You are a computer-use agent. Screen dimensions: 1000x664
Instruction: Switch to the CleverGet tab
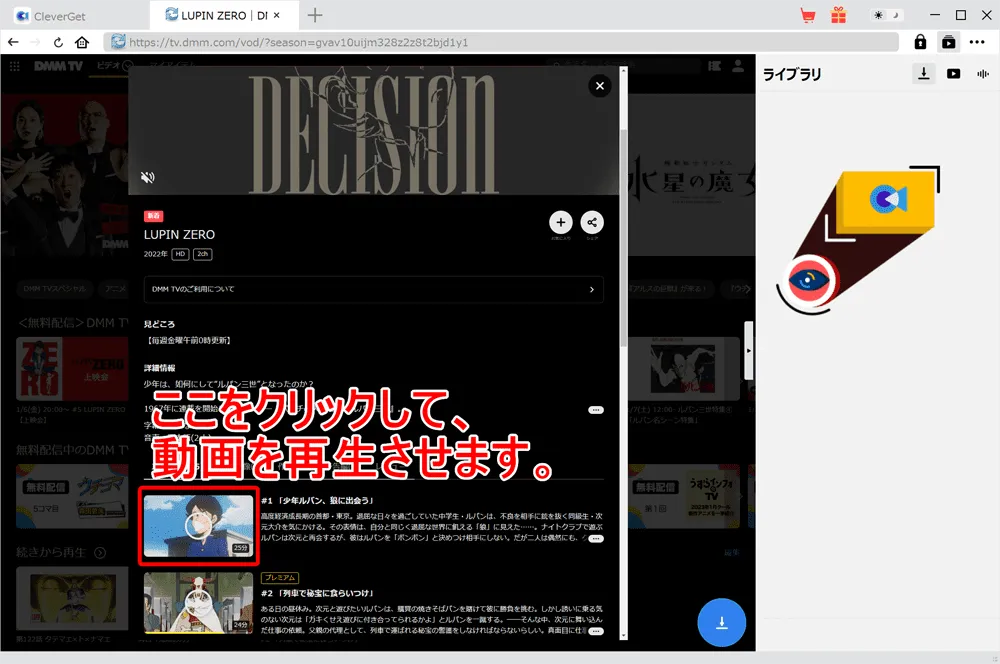point(51,16)
